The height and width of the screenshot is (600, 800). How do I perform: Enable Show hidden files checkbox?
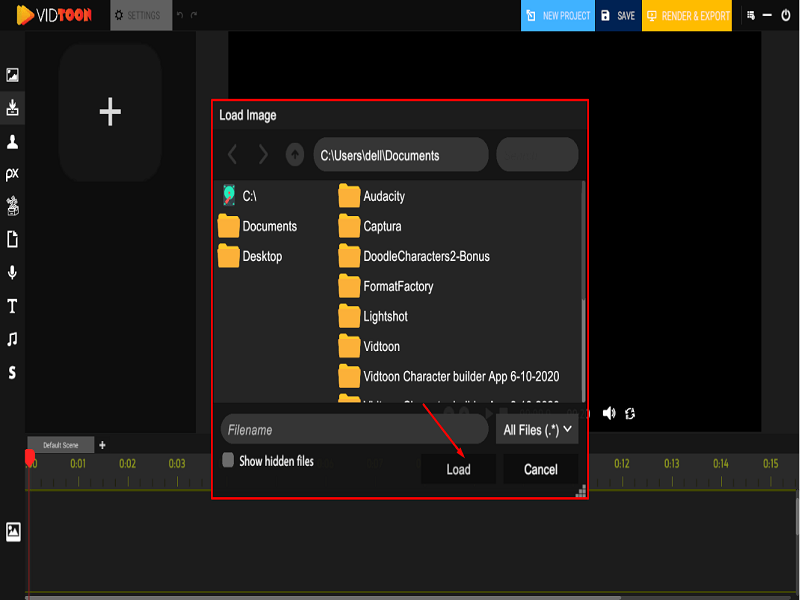coord(228,460)
